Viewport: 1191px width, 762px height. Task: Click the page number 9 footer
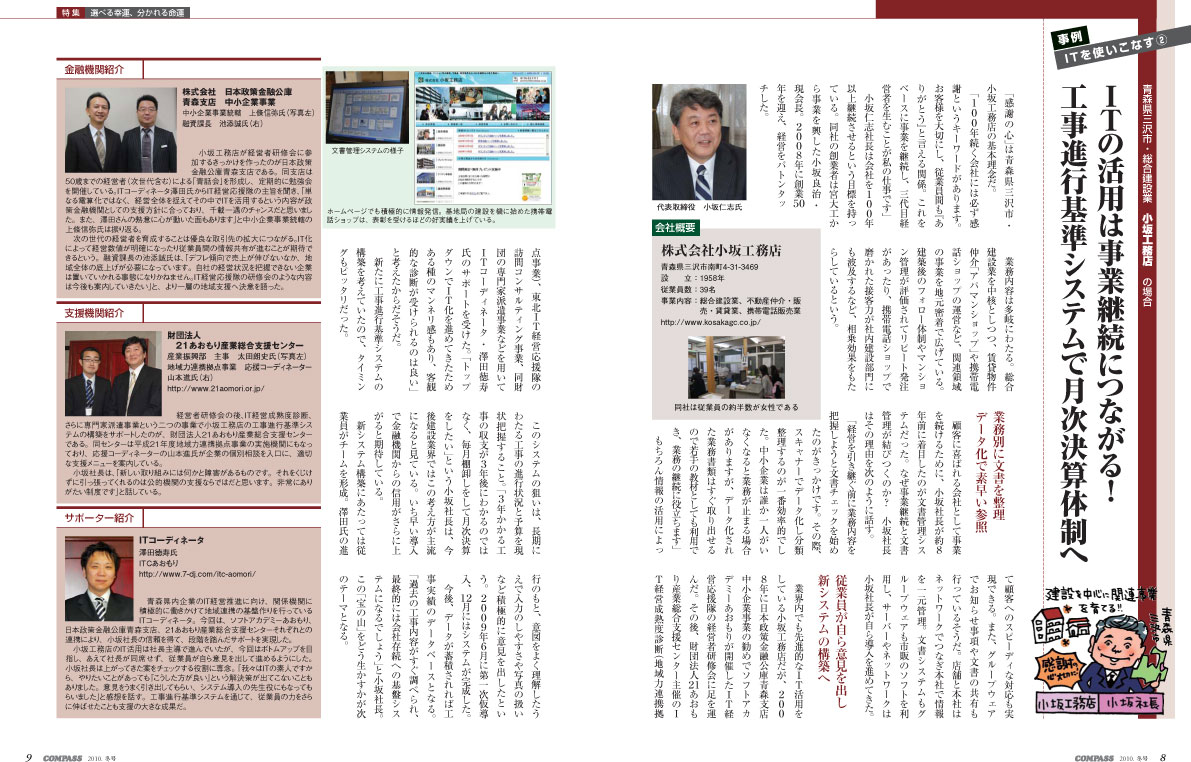click(x=29, y=757)
